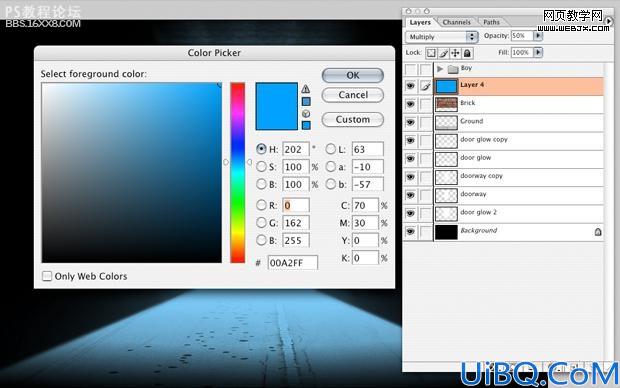Screen dimensions: 620x388
Task: Select the door glow copy layer name
Action: 484,140
